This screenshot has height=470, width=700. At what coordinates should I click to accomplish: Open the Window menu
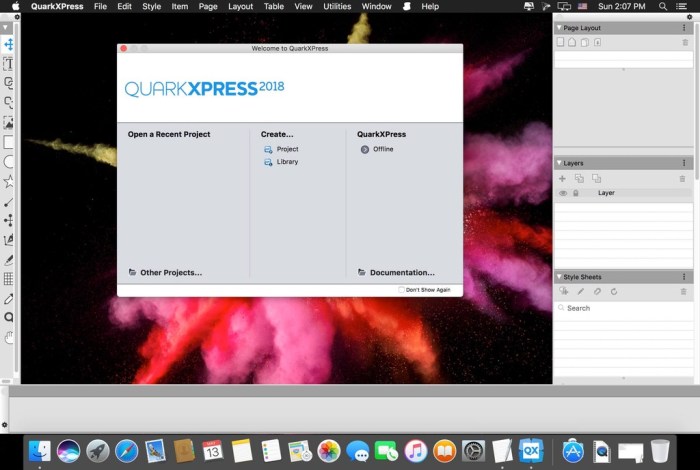tap(376, 6)
